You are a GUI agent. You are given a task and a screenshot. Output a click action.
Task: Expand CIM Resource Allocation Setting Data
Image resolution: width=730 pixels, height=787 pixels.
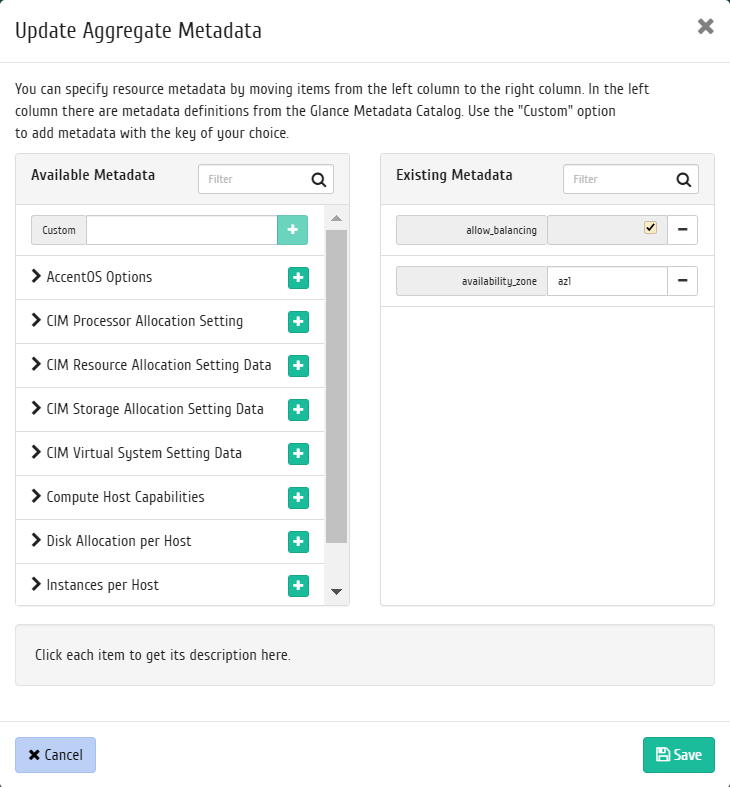point(36,364)
